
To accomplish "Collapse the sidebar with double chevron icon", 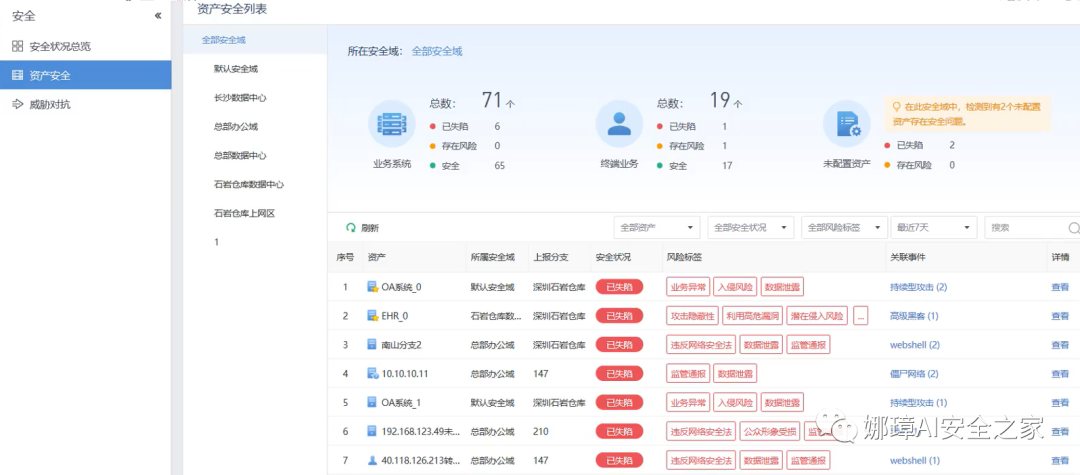I will pos(158,15).
